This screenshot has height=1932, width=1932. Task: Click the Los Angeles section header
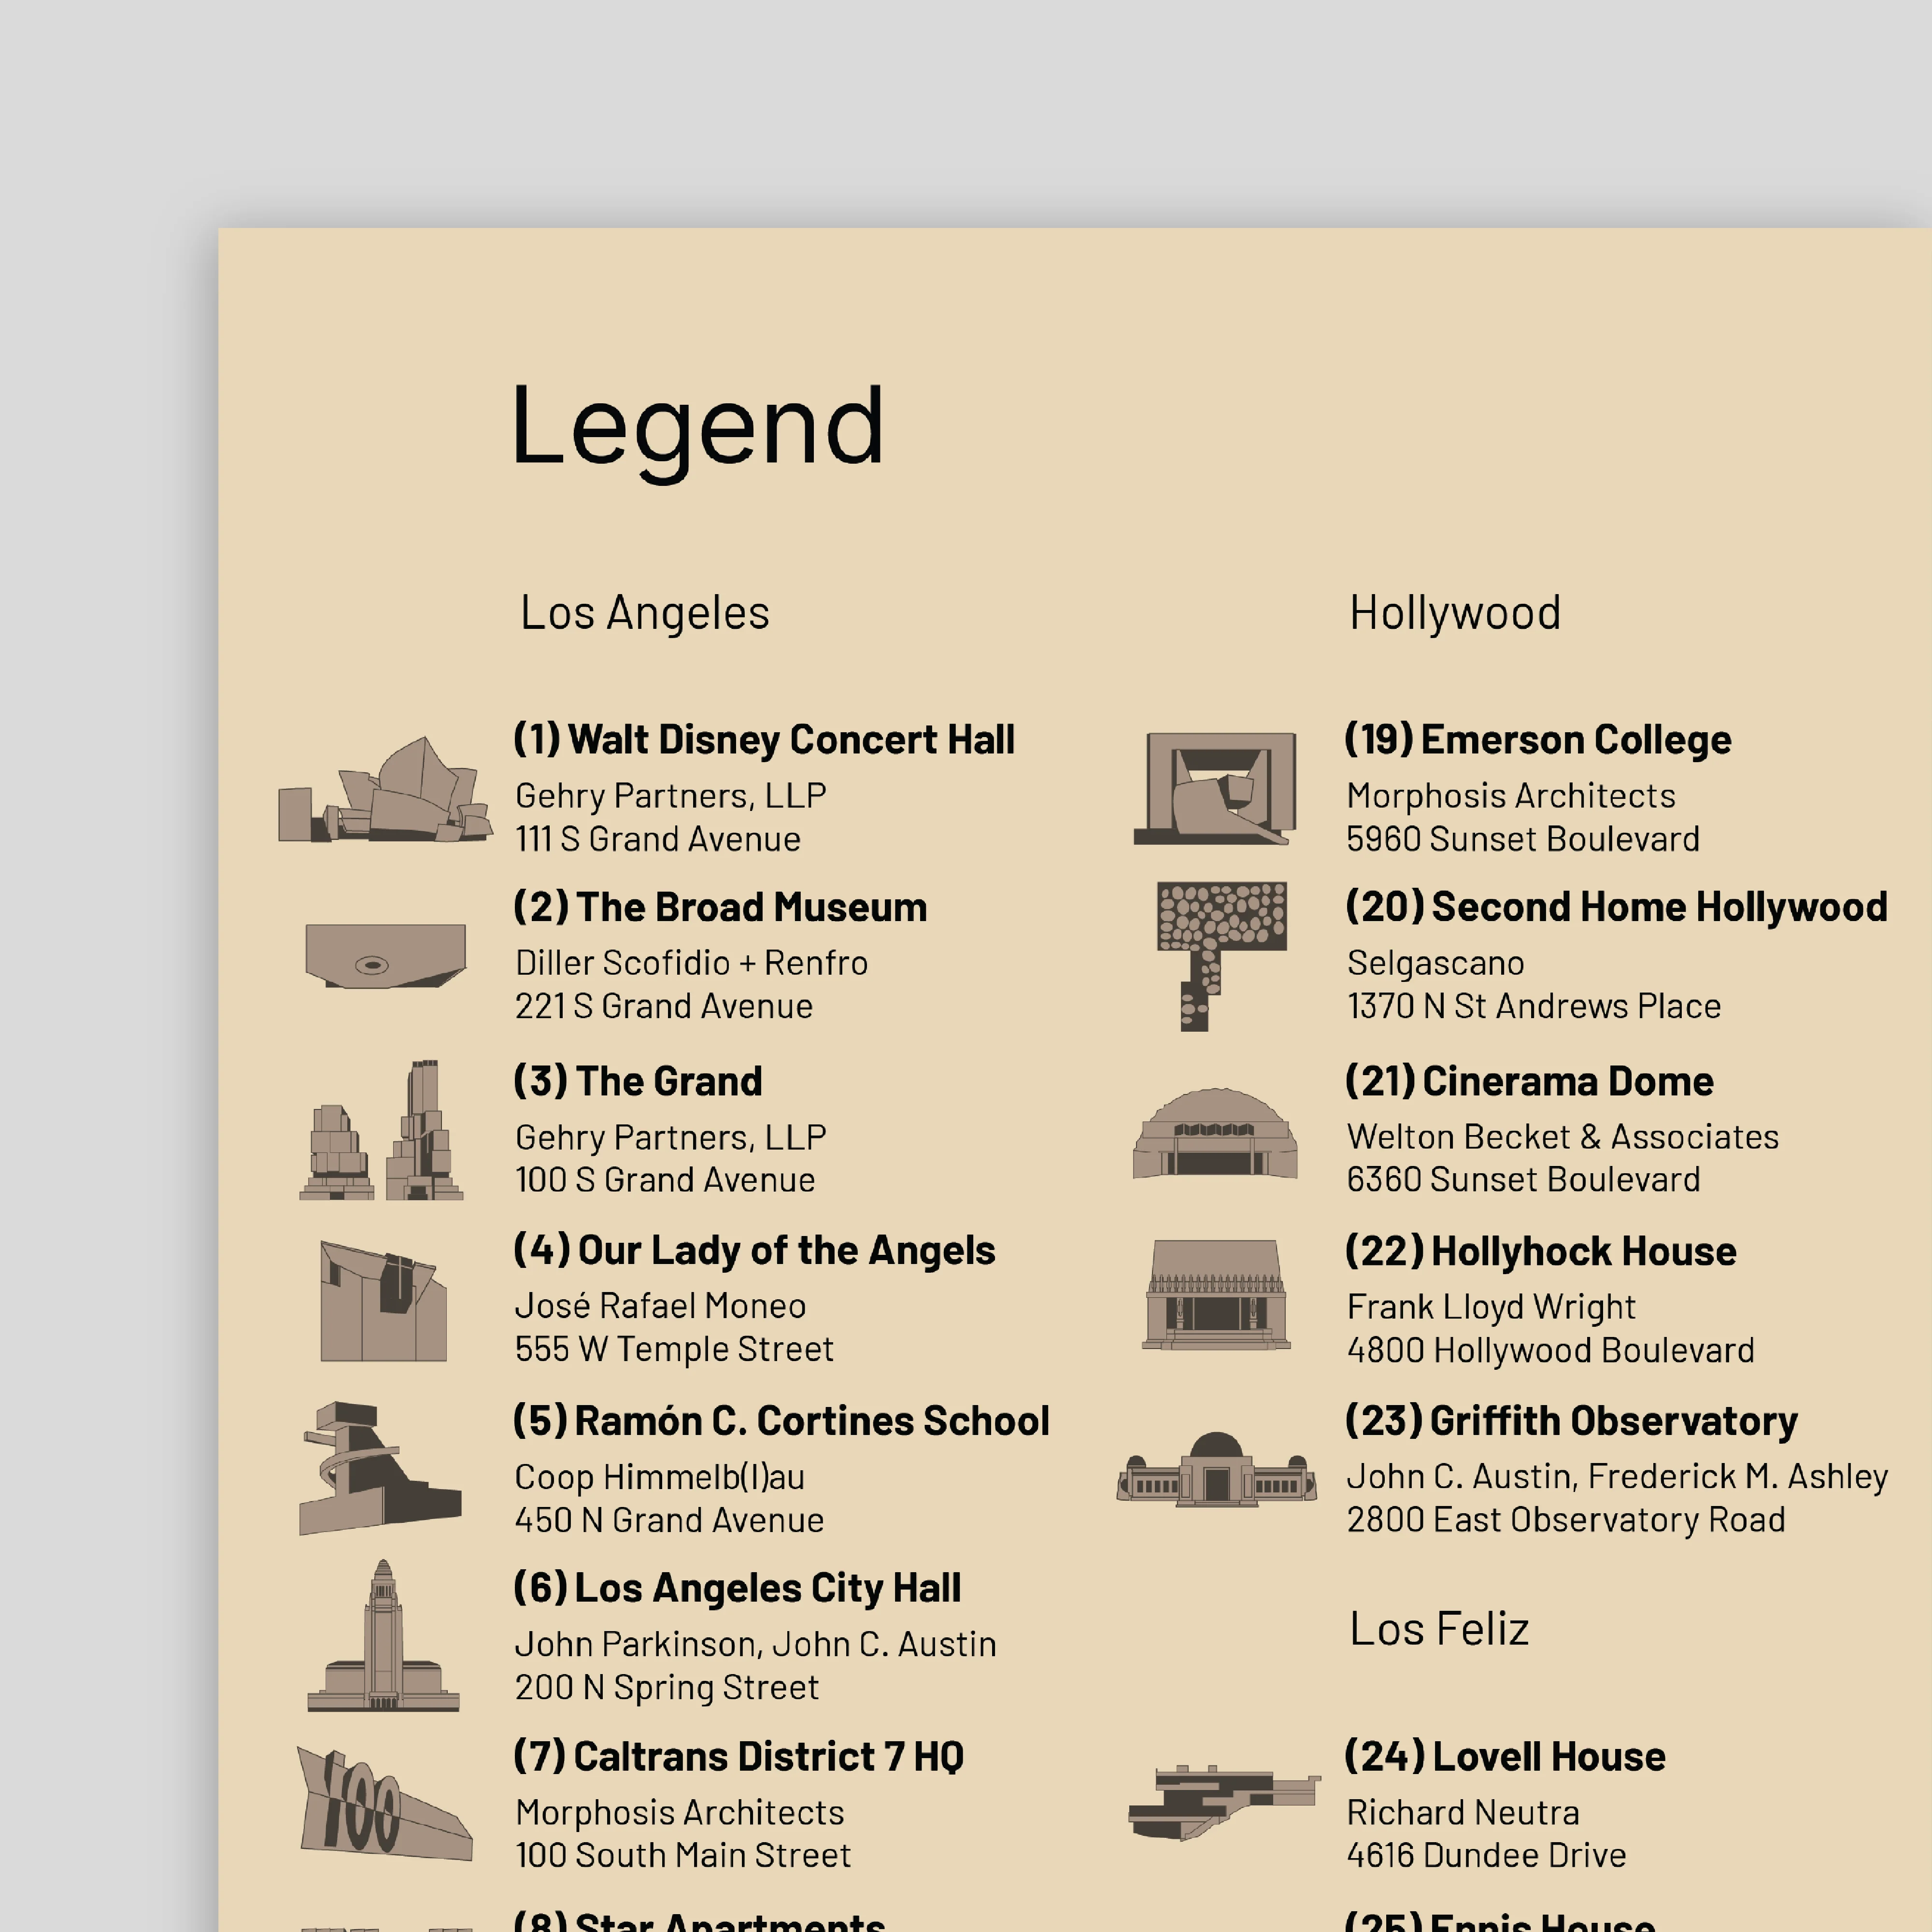[645, 615]
